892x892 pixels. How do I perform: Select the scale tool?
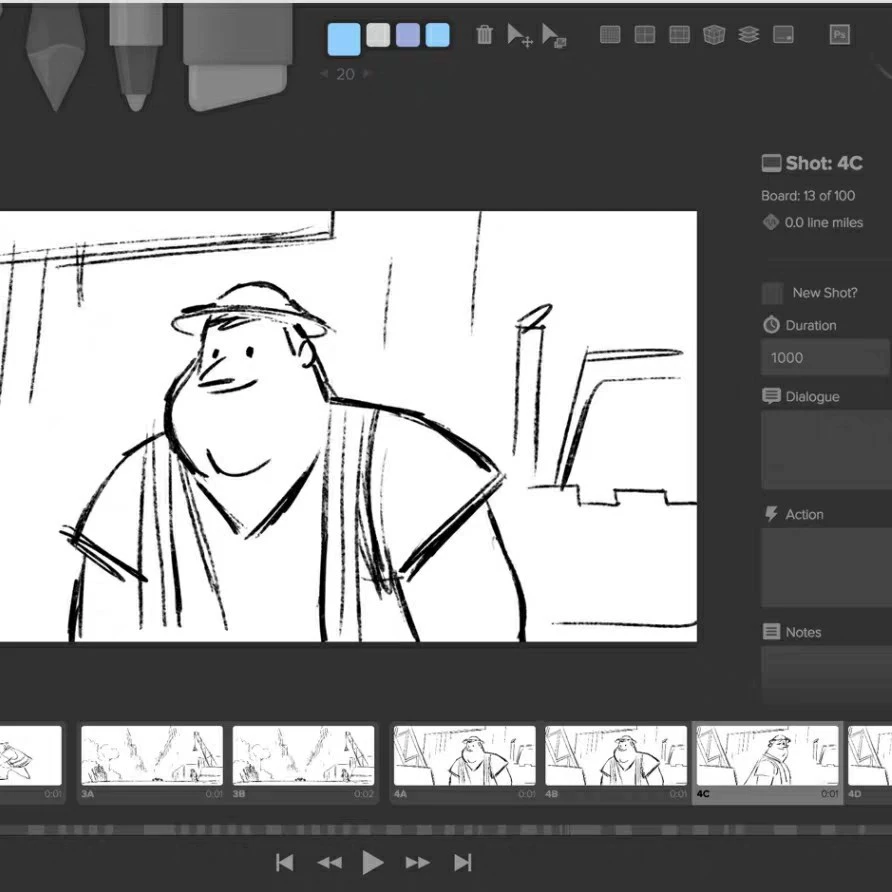554,34
